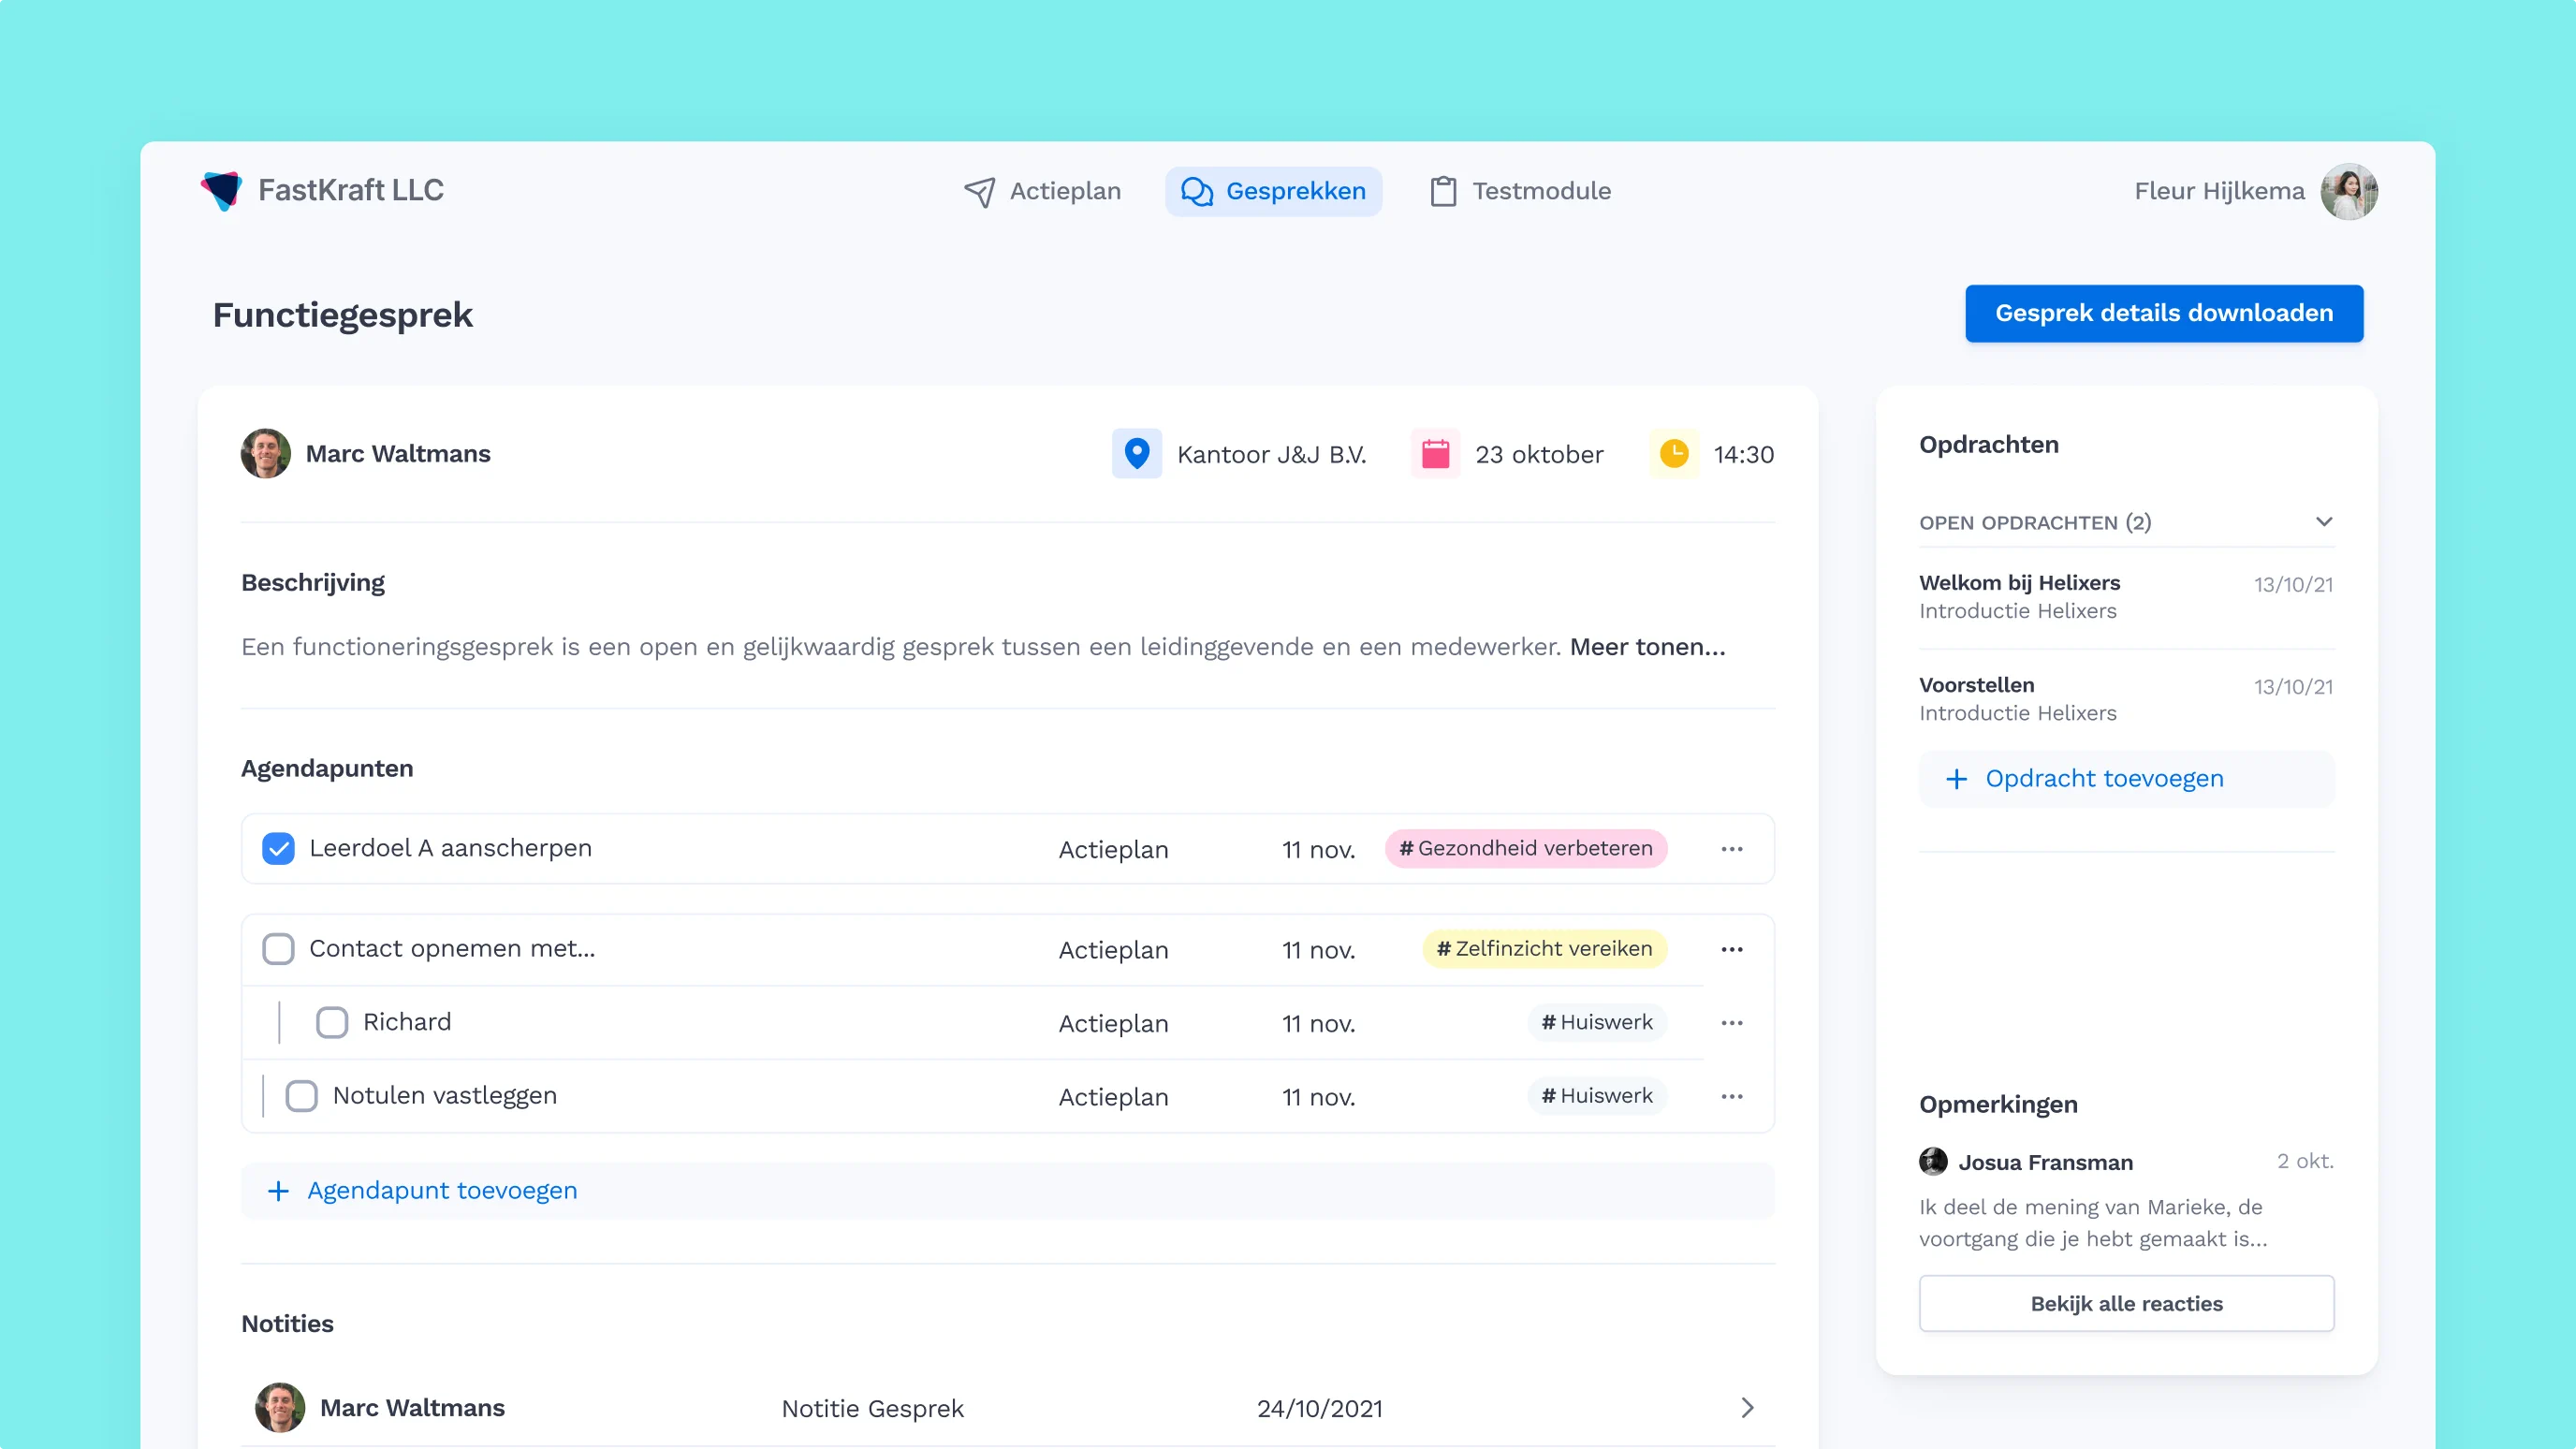This screenshot has height=1449, width=2576.
Task: Click the Marc Waltmans name in header
Action: 398,454
